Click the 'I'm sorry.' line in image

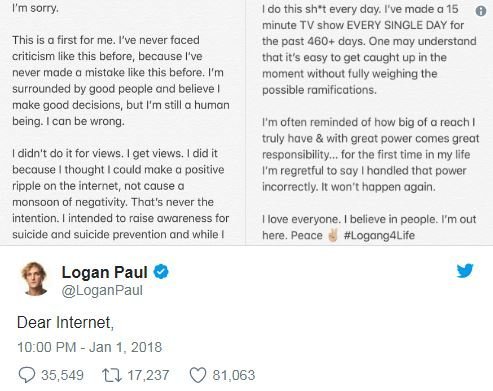(35, 8)
